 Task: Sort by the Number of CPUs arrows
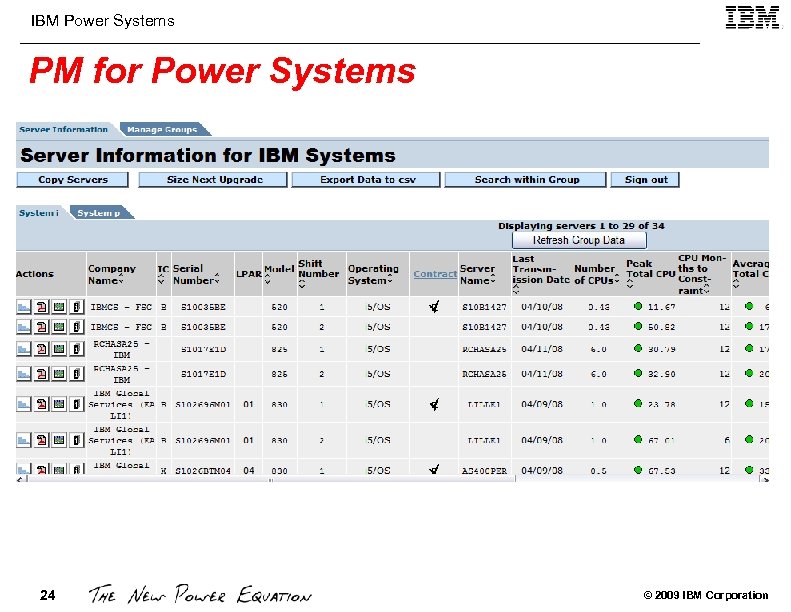click(x=616, y=279)
